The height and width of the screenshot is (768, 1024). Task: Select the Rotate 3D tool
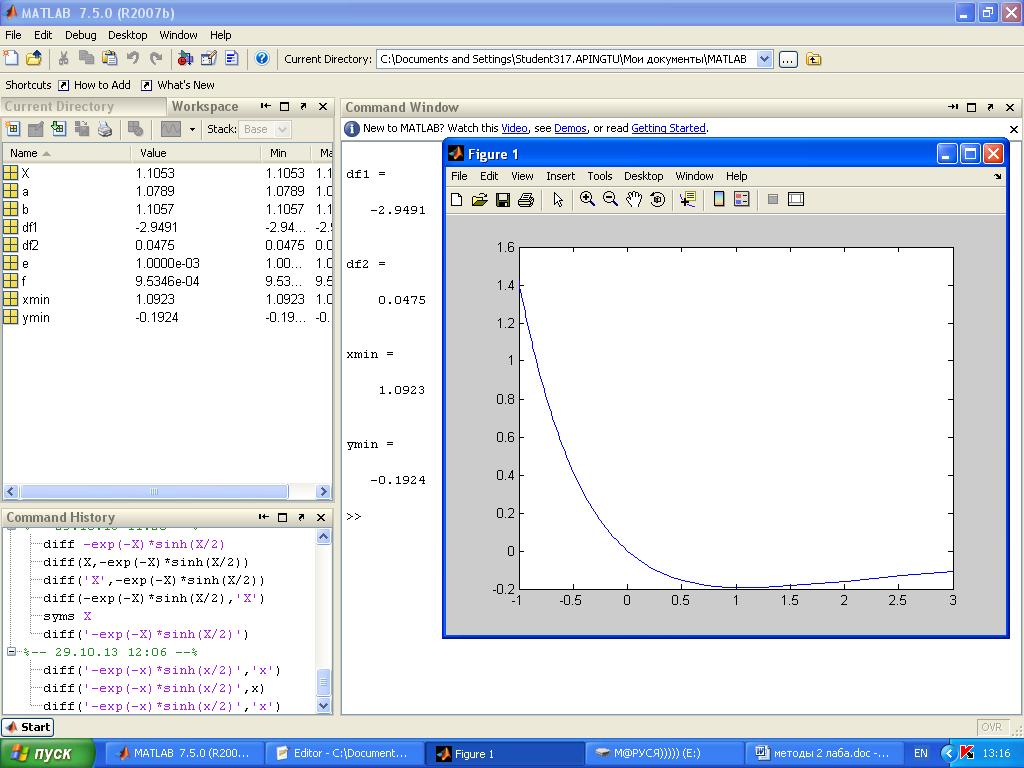coord(657,199)
